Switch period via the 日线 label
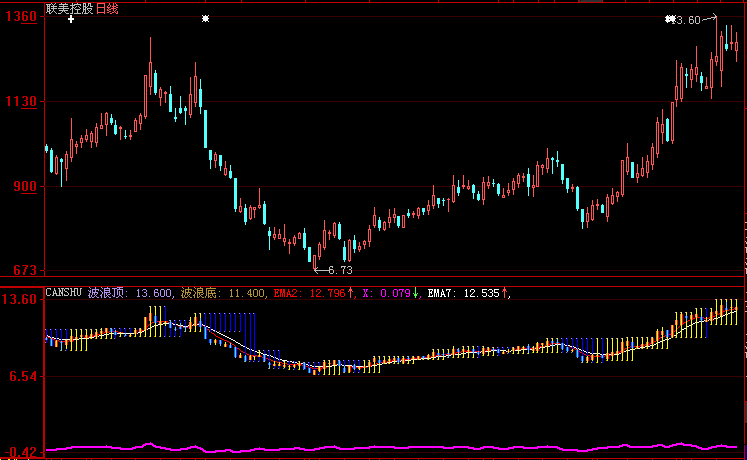The width and height of the screenshot is (747, 460). pos(105,8)
